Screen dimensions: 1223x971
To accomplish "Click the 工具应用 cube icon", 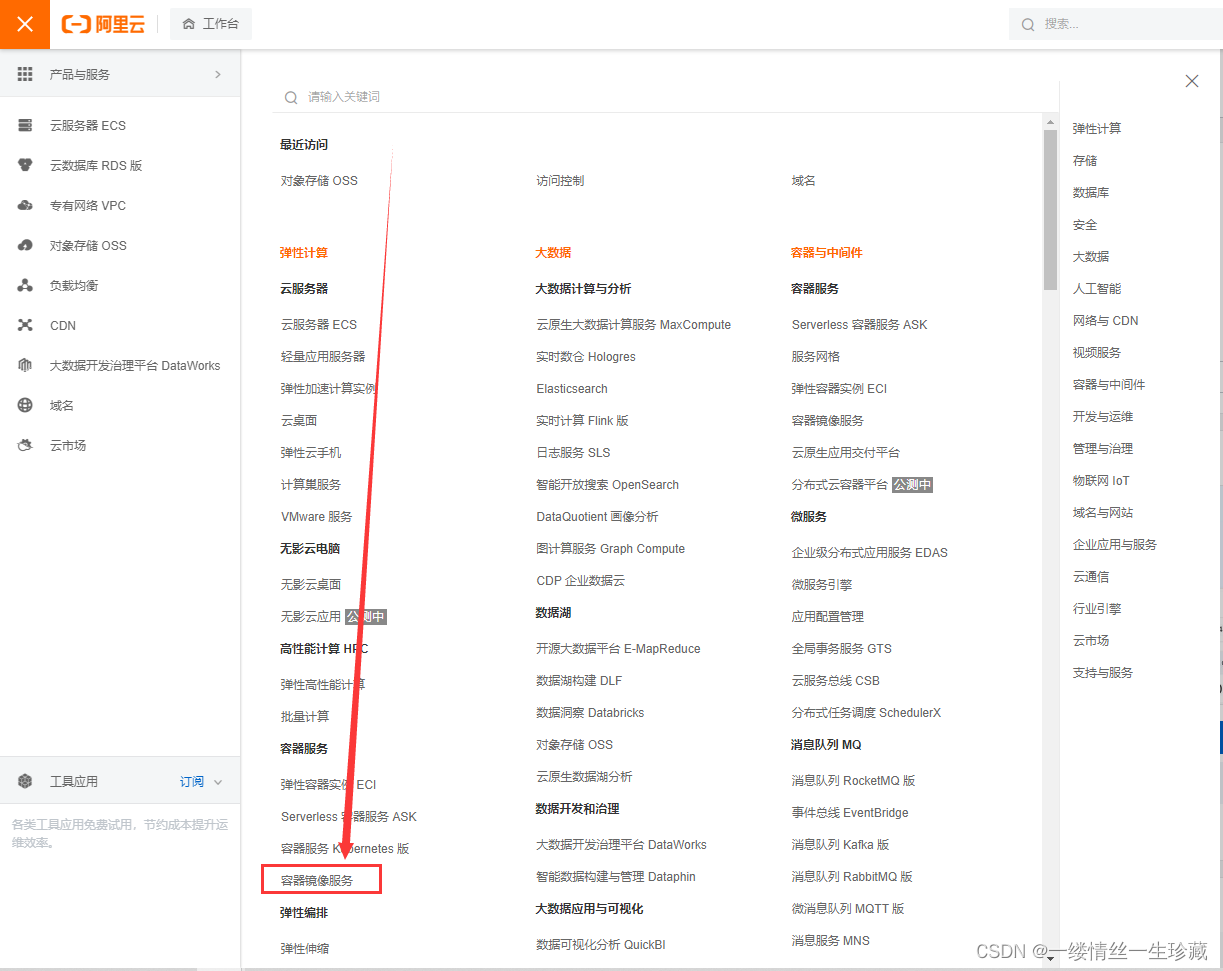I will (26, 781).
